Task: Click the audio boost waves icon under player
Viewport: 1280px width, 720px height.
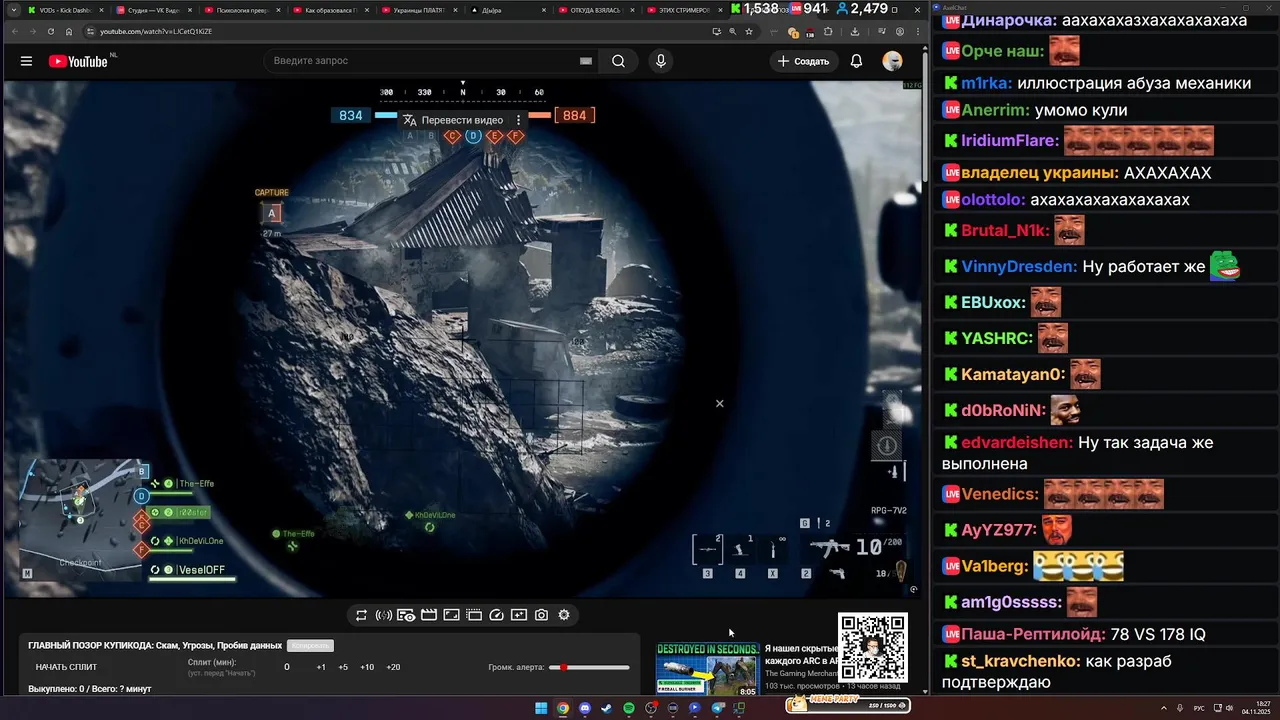Action: (x=383, y=615)
